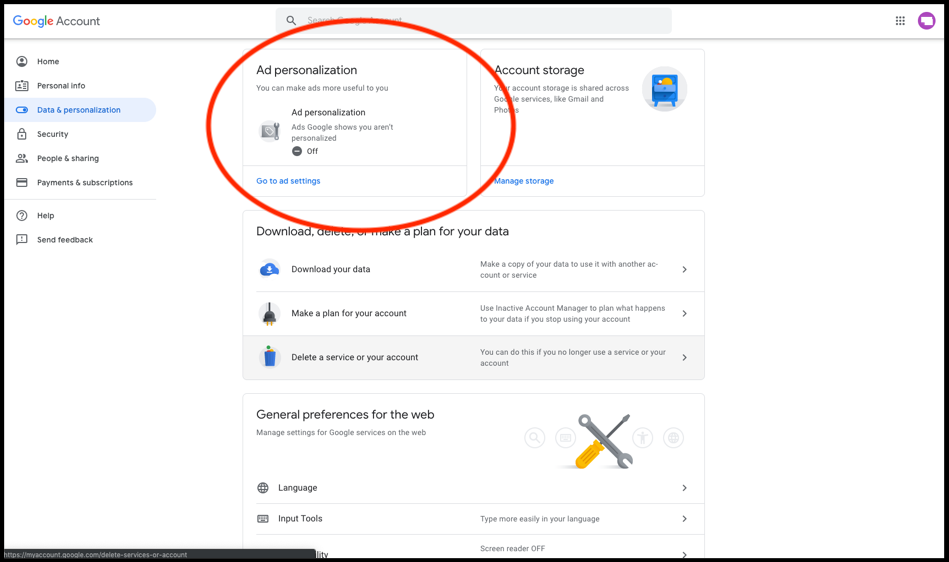
Task: Click the Input Tools keyboard icon
Action: [263, 518]
